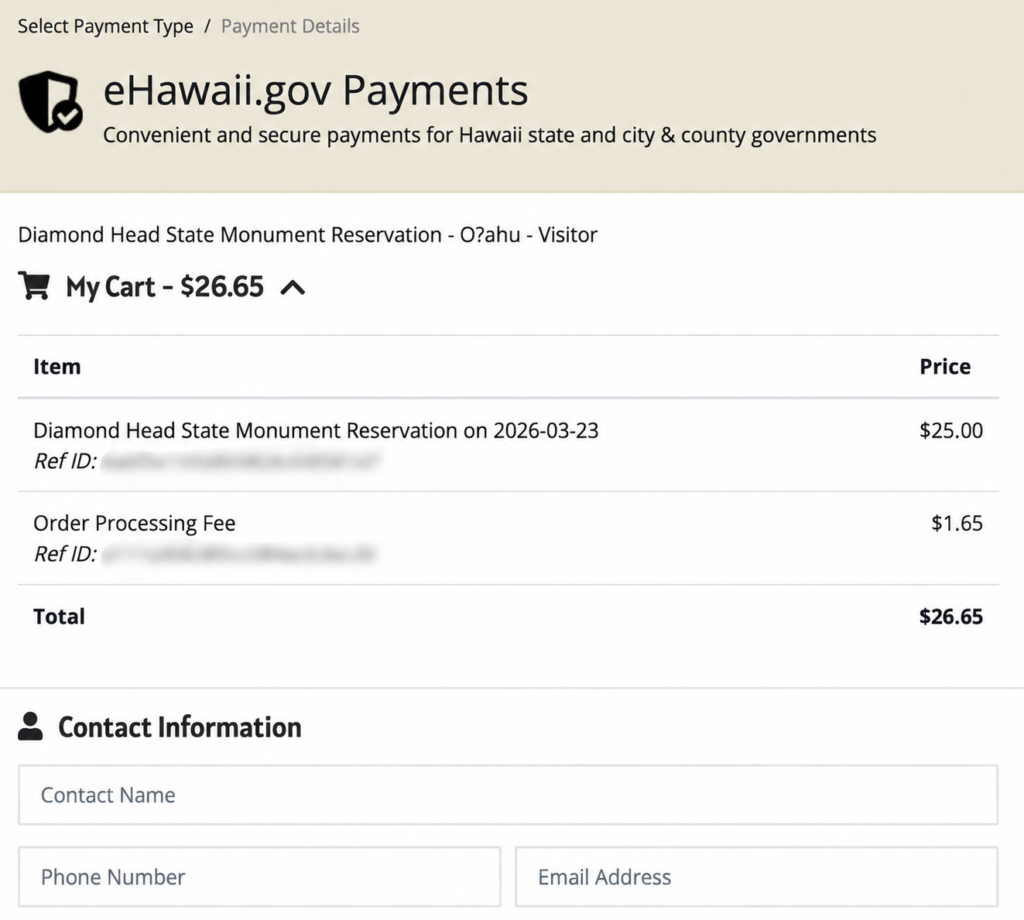1024x920 pixels.
Task: Click the eHawaii.gov Payments title
Action: (315, 89)
